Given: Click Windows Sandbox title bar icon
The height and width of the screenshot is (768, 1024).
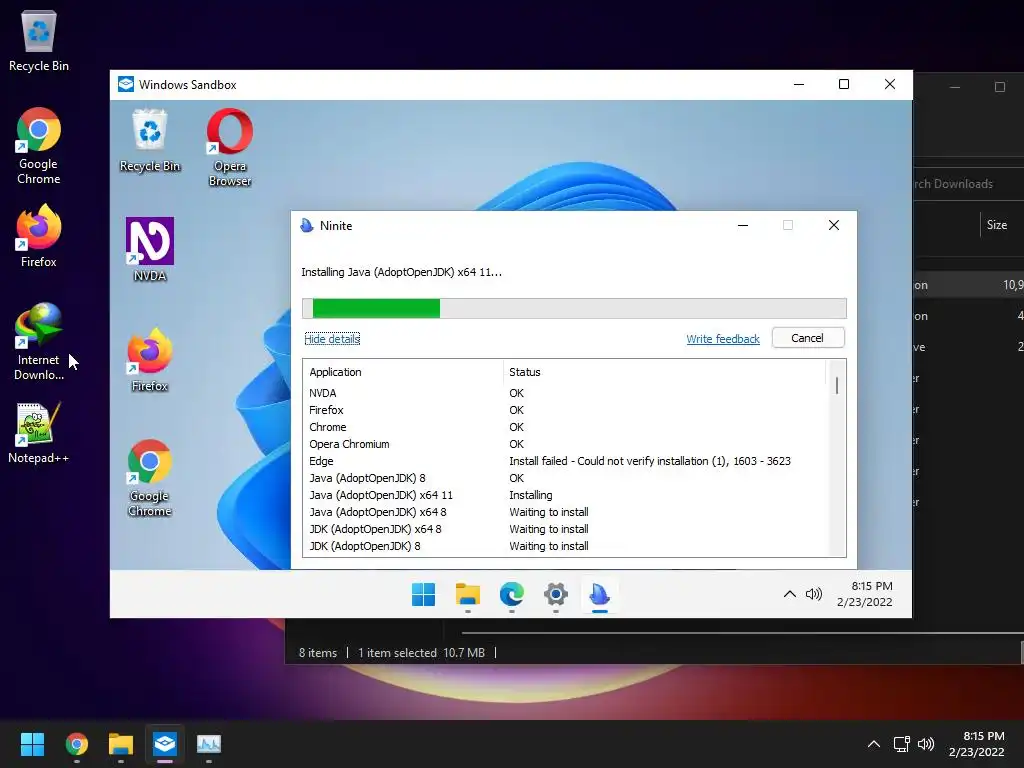Looking at the screenshot, I should coord(126,84).
